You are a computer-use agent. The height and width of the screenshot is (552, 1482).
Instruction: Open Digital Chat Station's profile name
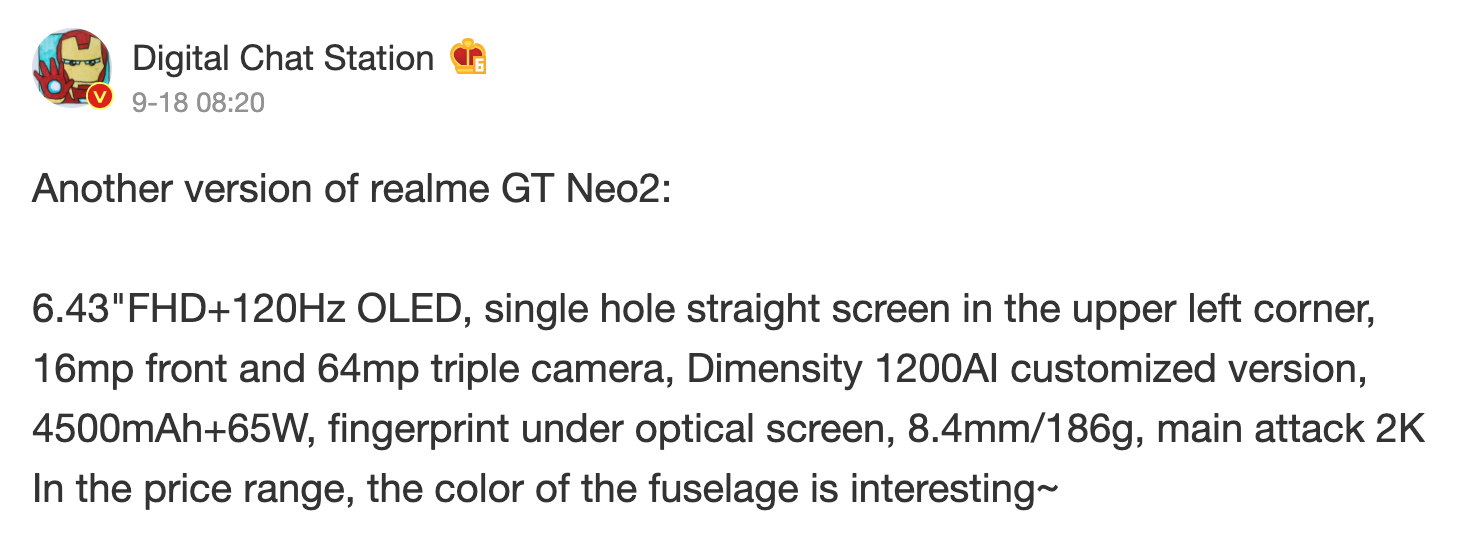pyautogui.click(x=283, y=59)
